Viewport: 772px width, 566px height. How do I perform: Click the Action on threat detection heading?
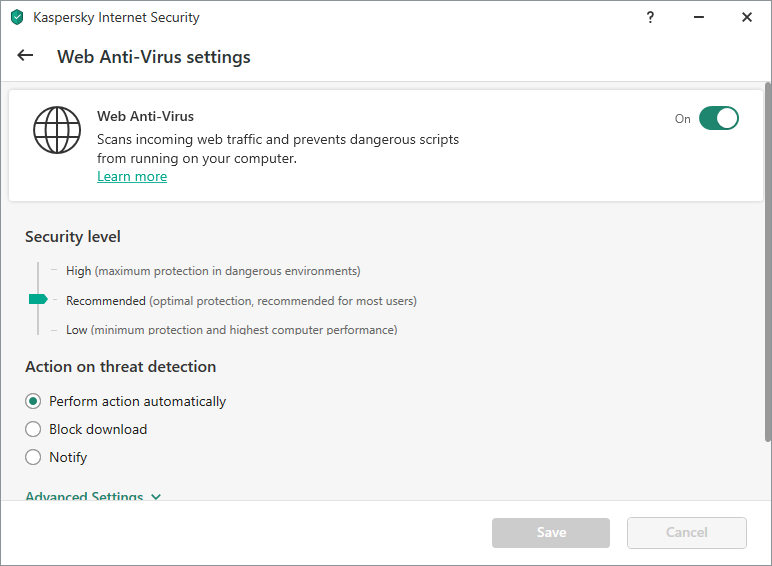120,366
